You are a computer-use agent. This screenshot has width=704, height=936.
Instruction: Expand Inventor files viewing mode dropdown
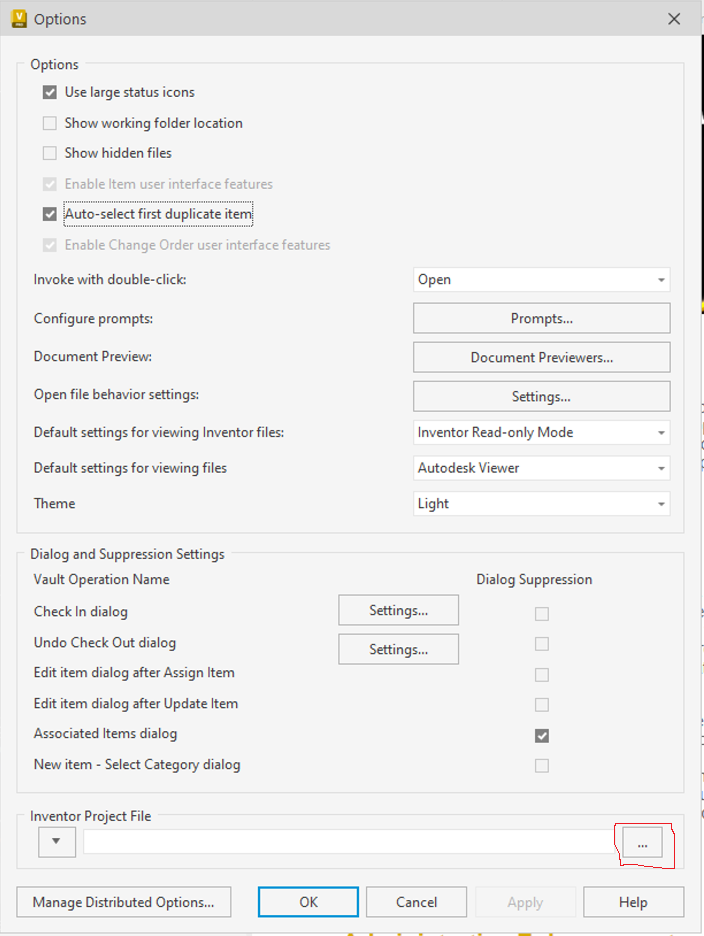click(x=541, y=433)
